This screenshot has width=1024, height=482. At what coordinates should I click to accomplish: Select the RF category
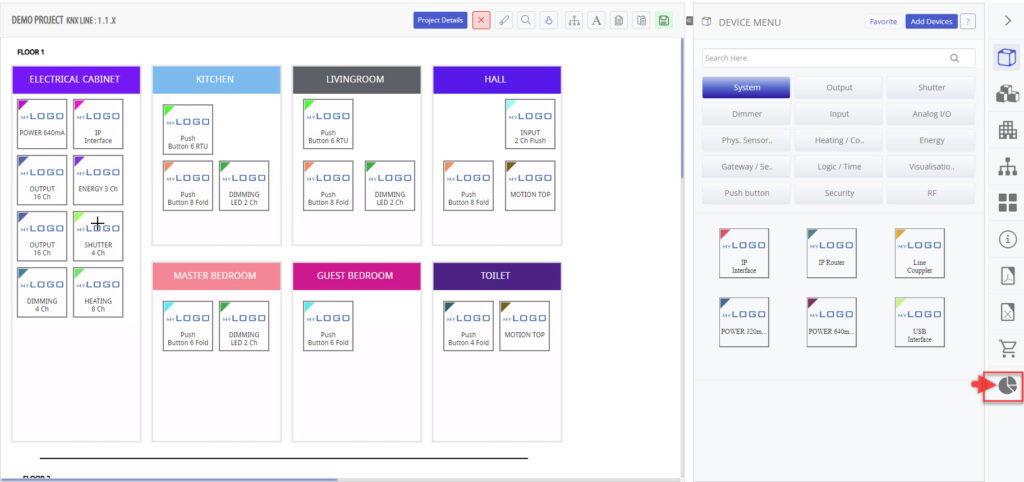pyautogui.click(x=931, y=193)
